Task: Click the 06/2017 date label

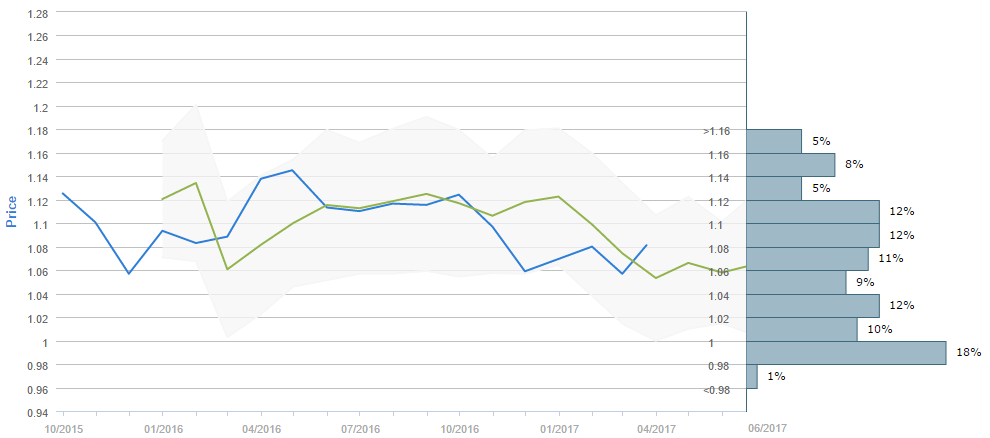Action: 768,428
